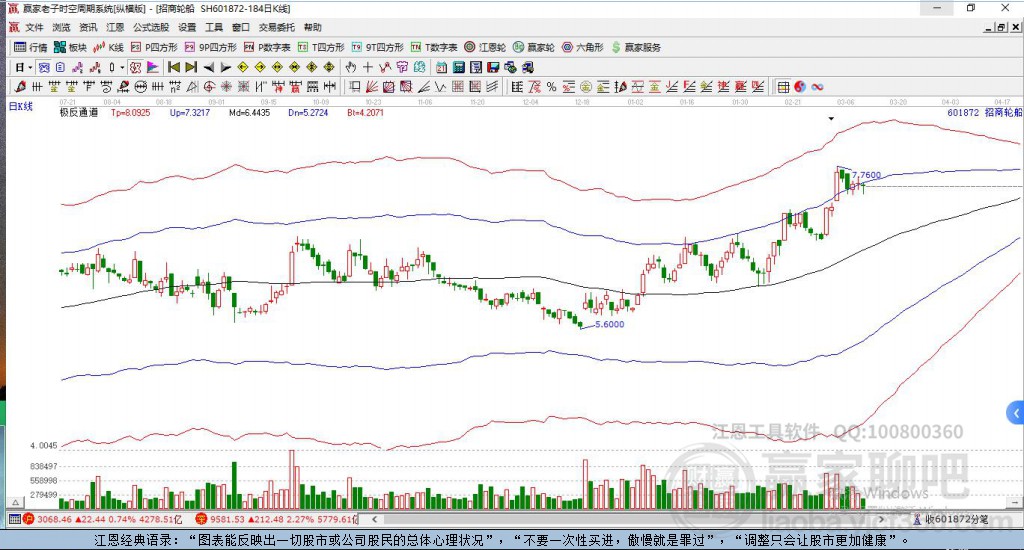Click the save floppy disk icon
The image size is (1024, 550).
click(x=493, y=67)
